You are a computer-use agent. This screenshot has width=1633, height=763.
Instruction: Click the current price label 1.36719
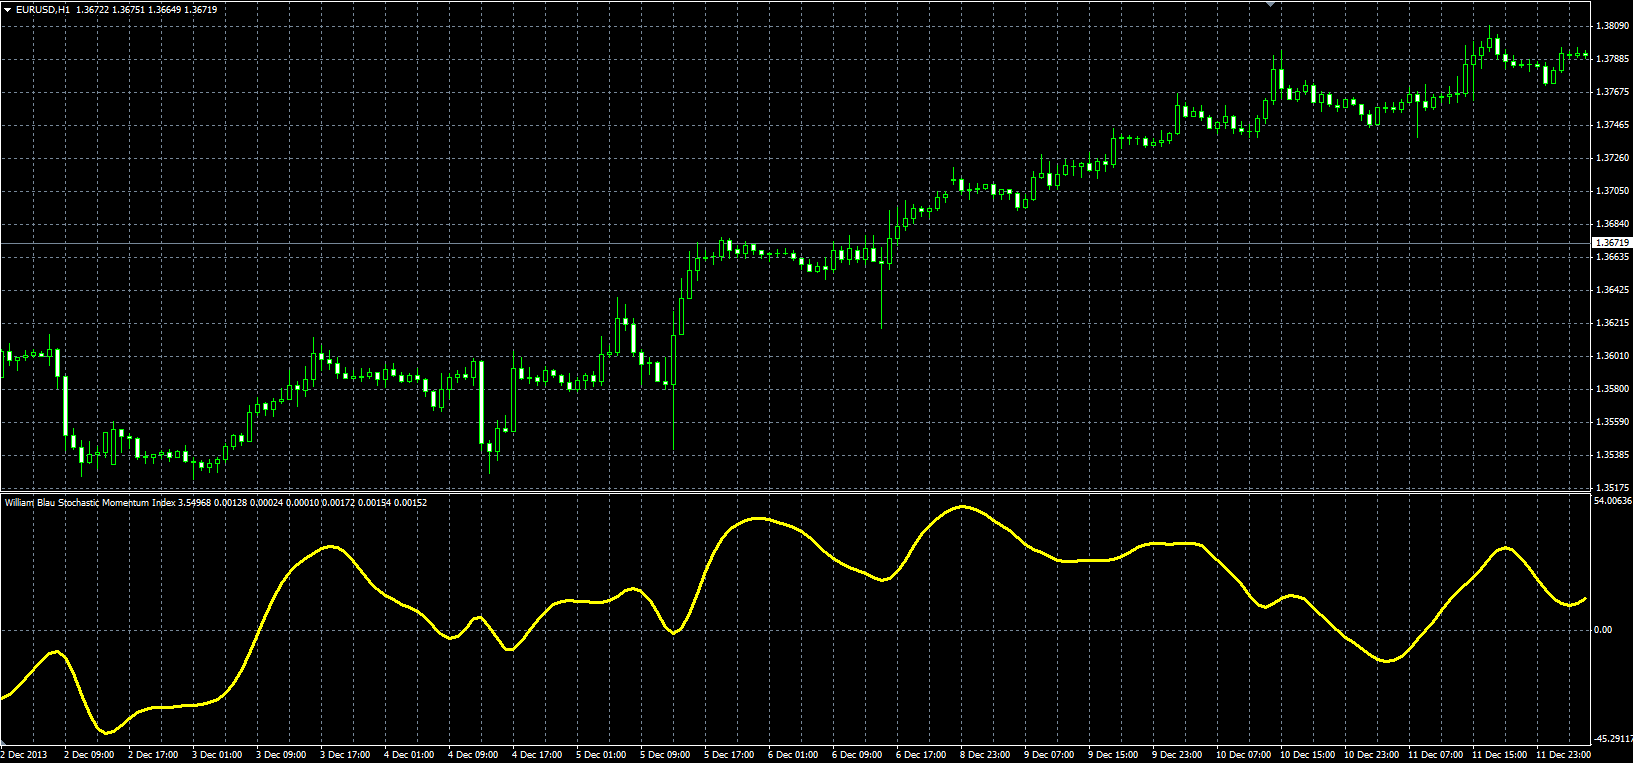tap(1611, 243)
